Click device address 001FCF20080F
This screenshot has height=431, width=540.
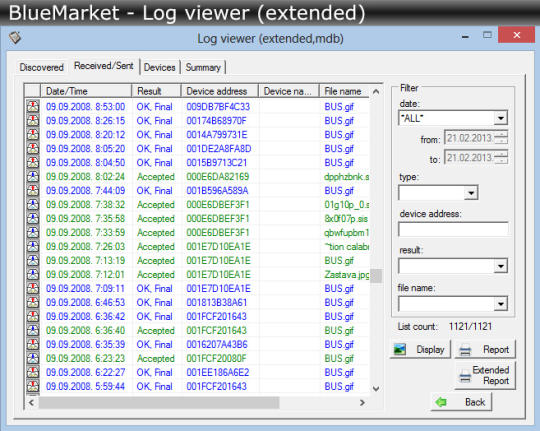[216, 358]
